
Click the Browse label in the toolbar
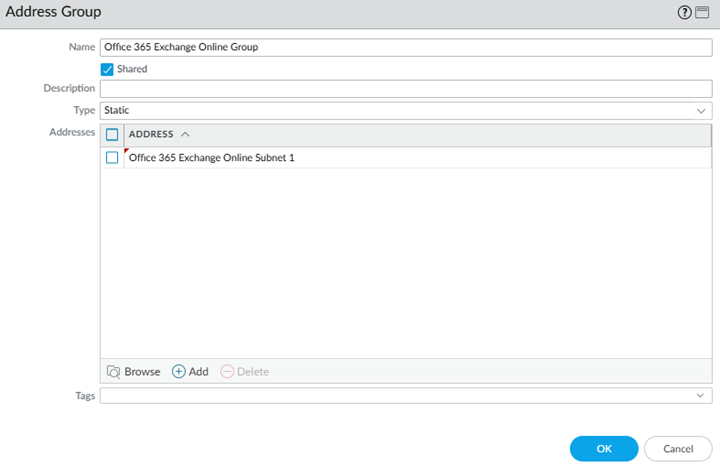pos(142,371)
